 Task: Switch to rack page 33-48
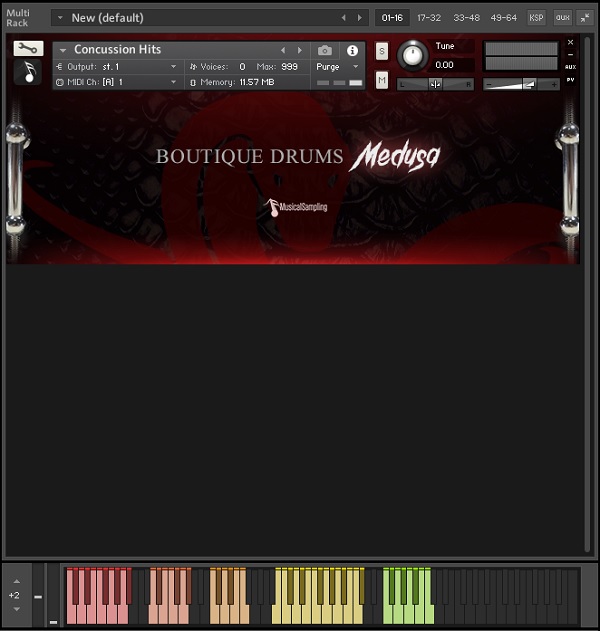[x=465, y=18]
